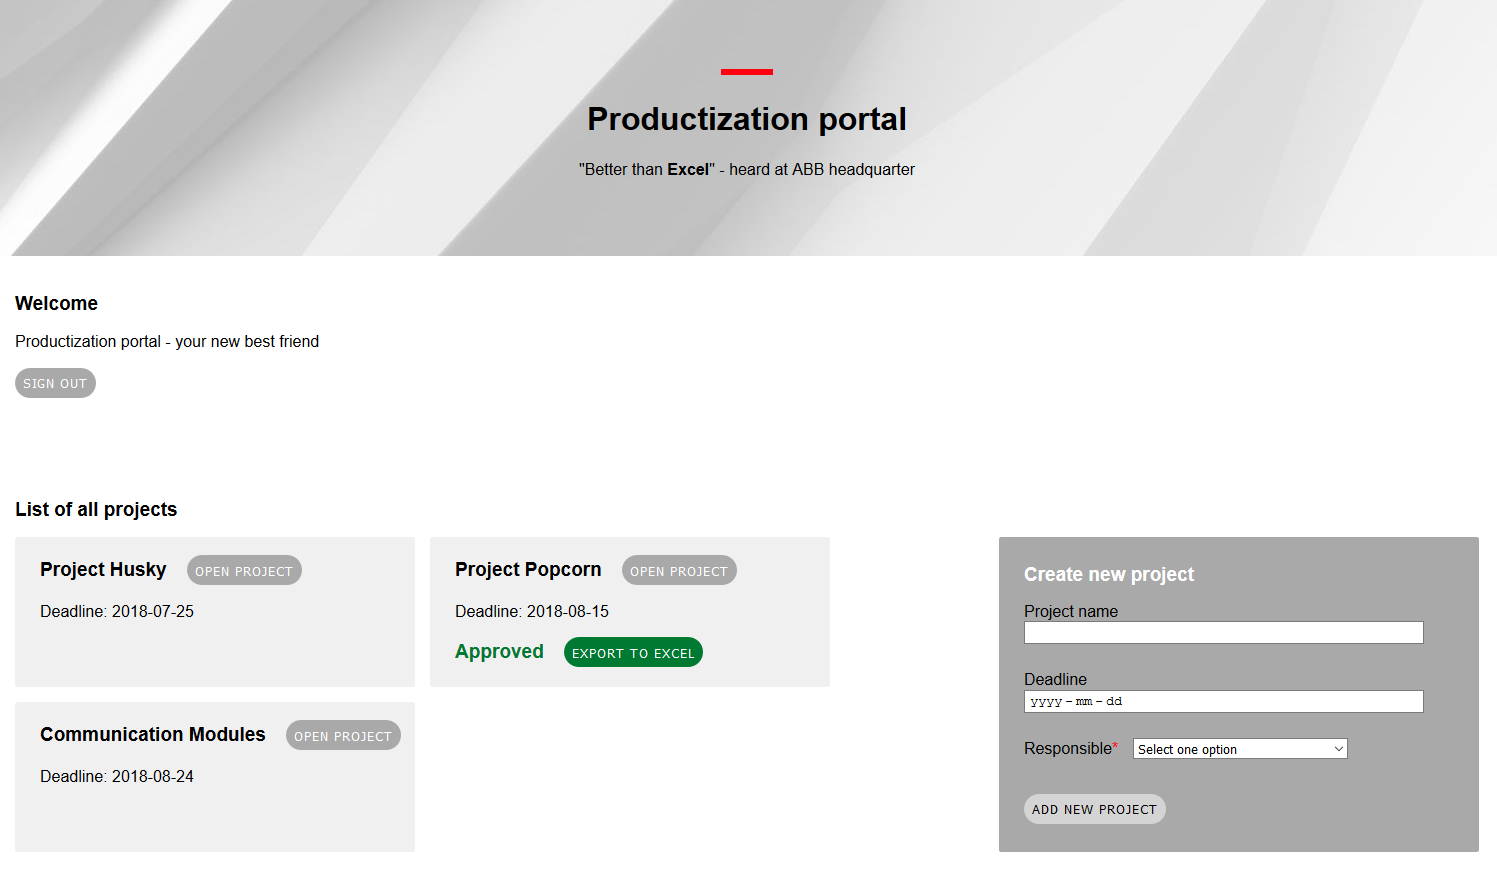Expand the Responsible dropdown

pos(1240,749)
